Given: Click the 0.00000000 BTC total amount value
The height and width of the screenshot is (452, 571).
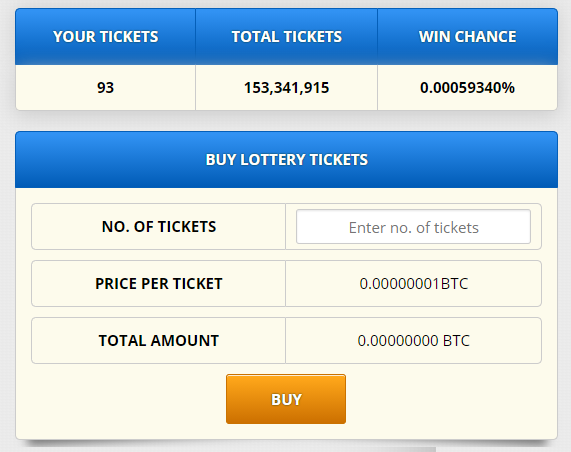Looking at the screenshot, I should (414, 341).
